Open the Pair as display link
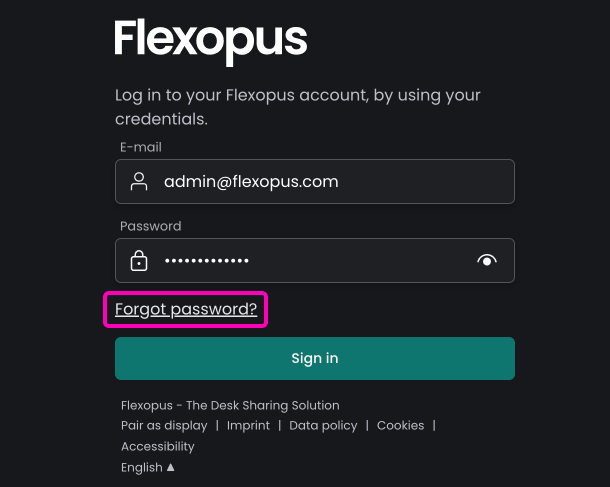Image resolution: width=610 pixels, height=487 pixels. tap(164, 426)
